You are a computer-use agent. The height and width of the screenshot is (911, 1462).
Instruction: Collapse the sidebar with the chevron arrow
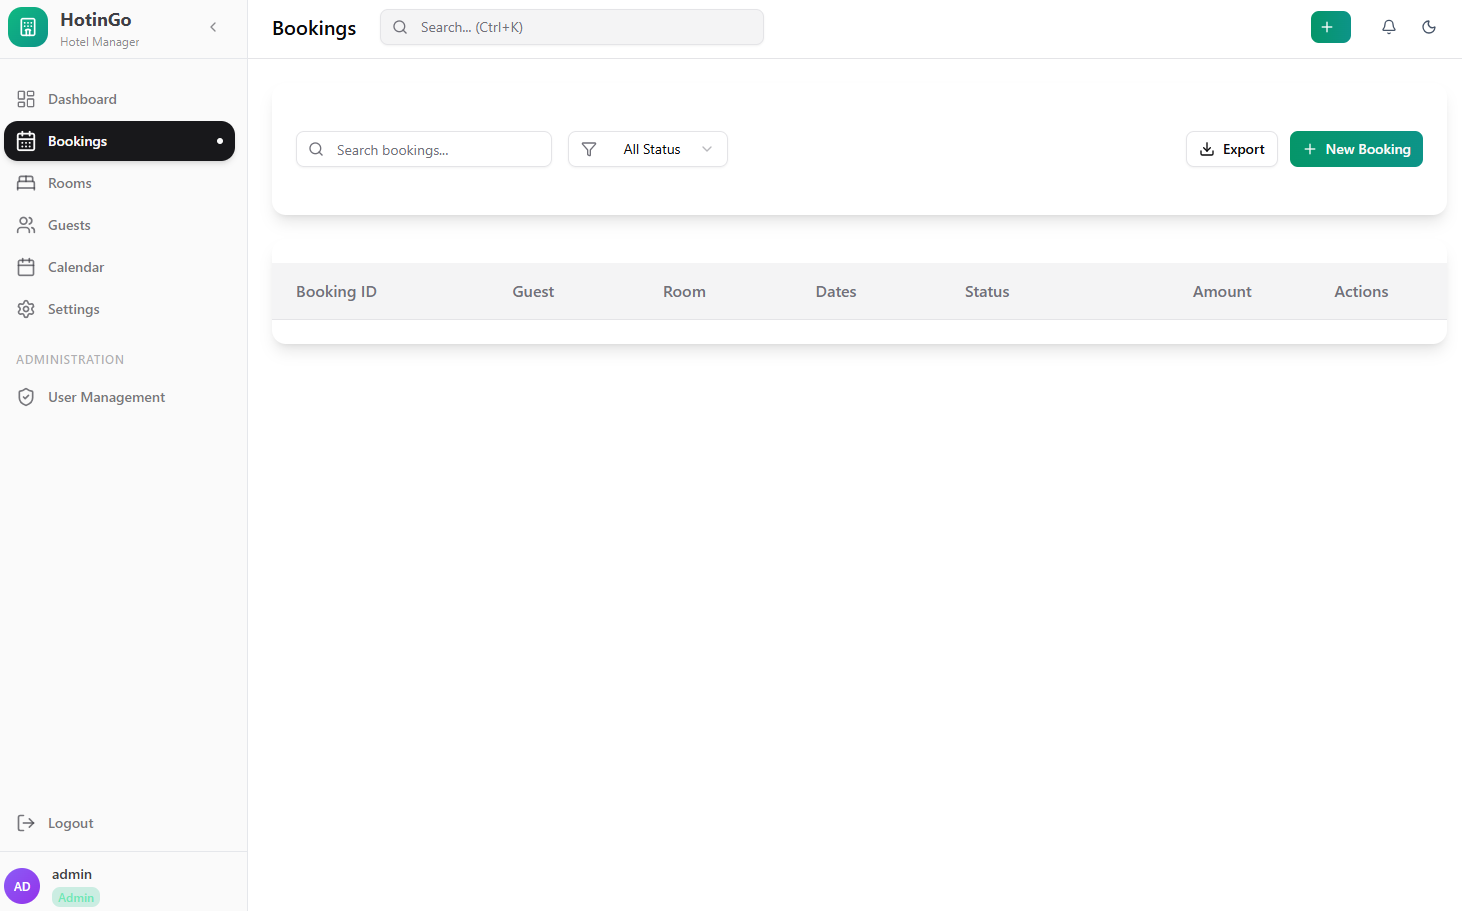pos(213,27)
